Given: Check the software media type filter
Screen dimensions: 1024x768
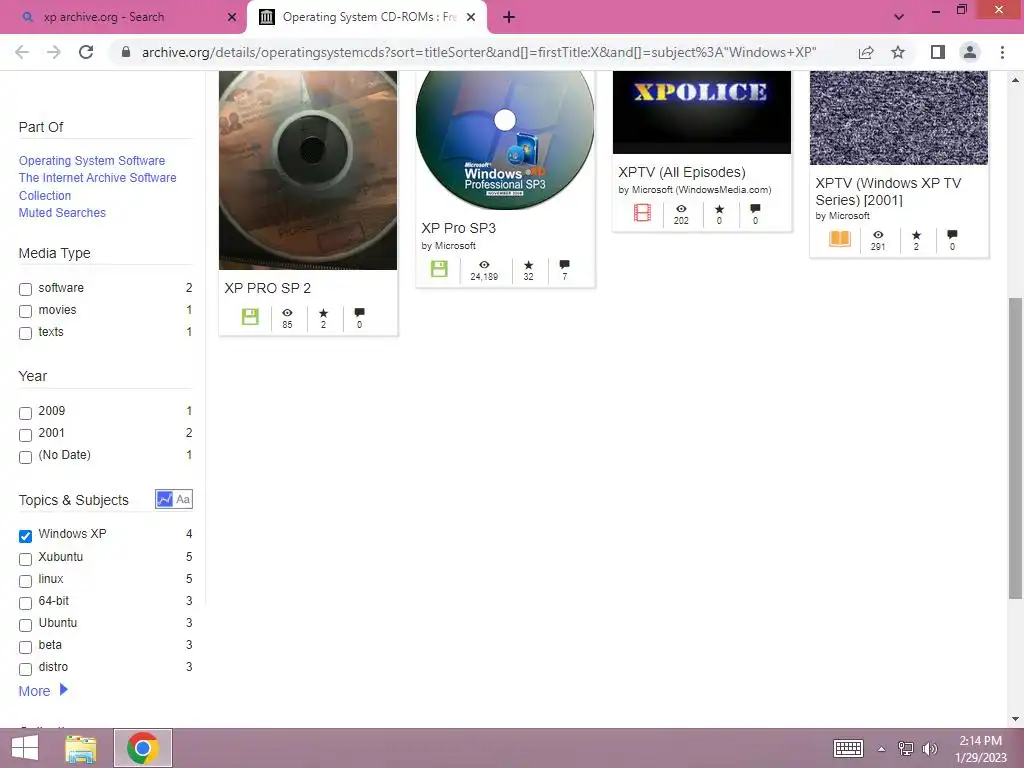Looking at the screenshot, I should (x=25, y=289).
